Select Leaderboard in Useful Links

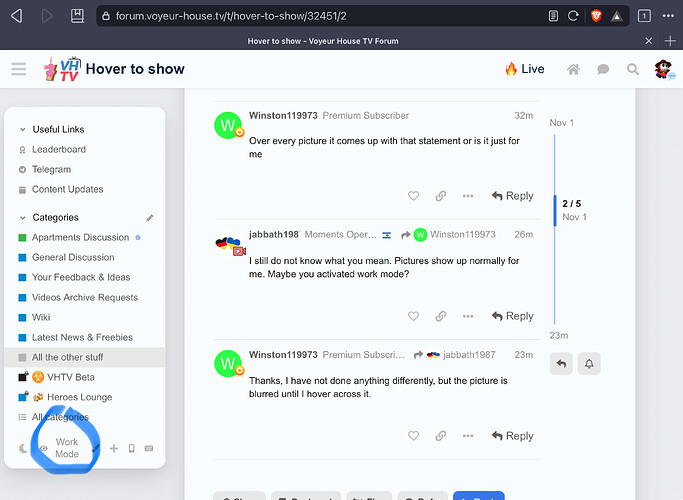pos(58,149)
